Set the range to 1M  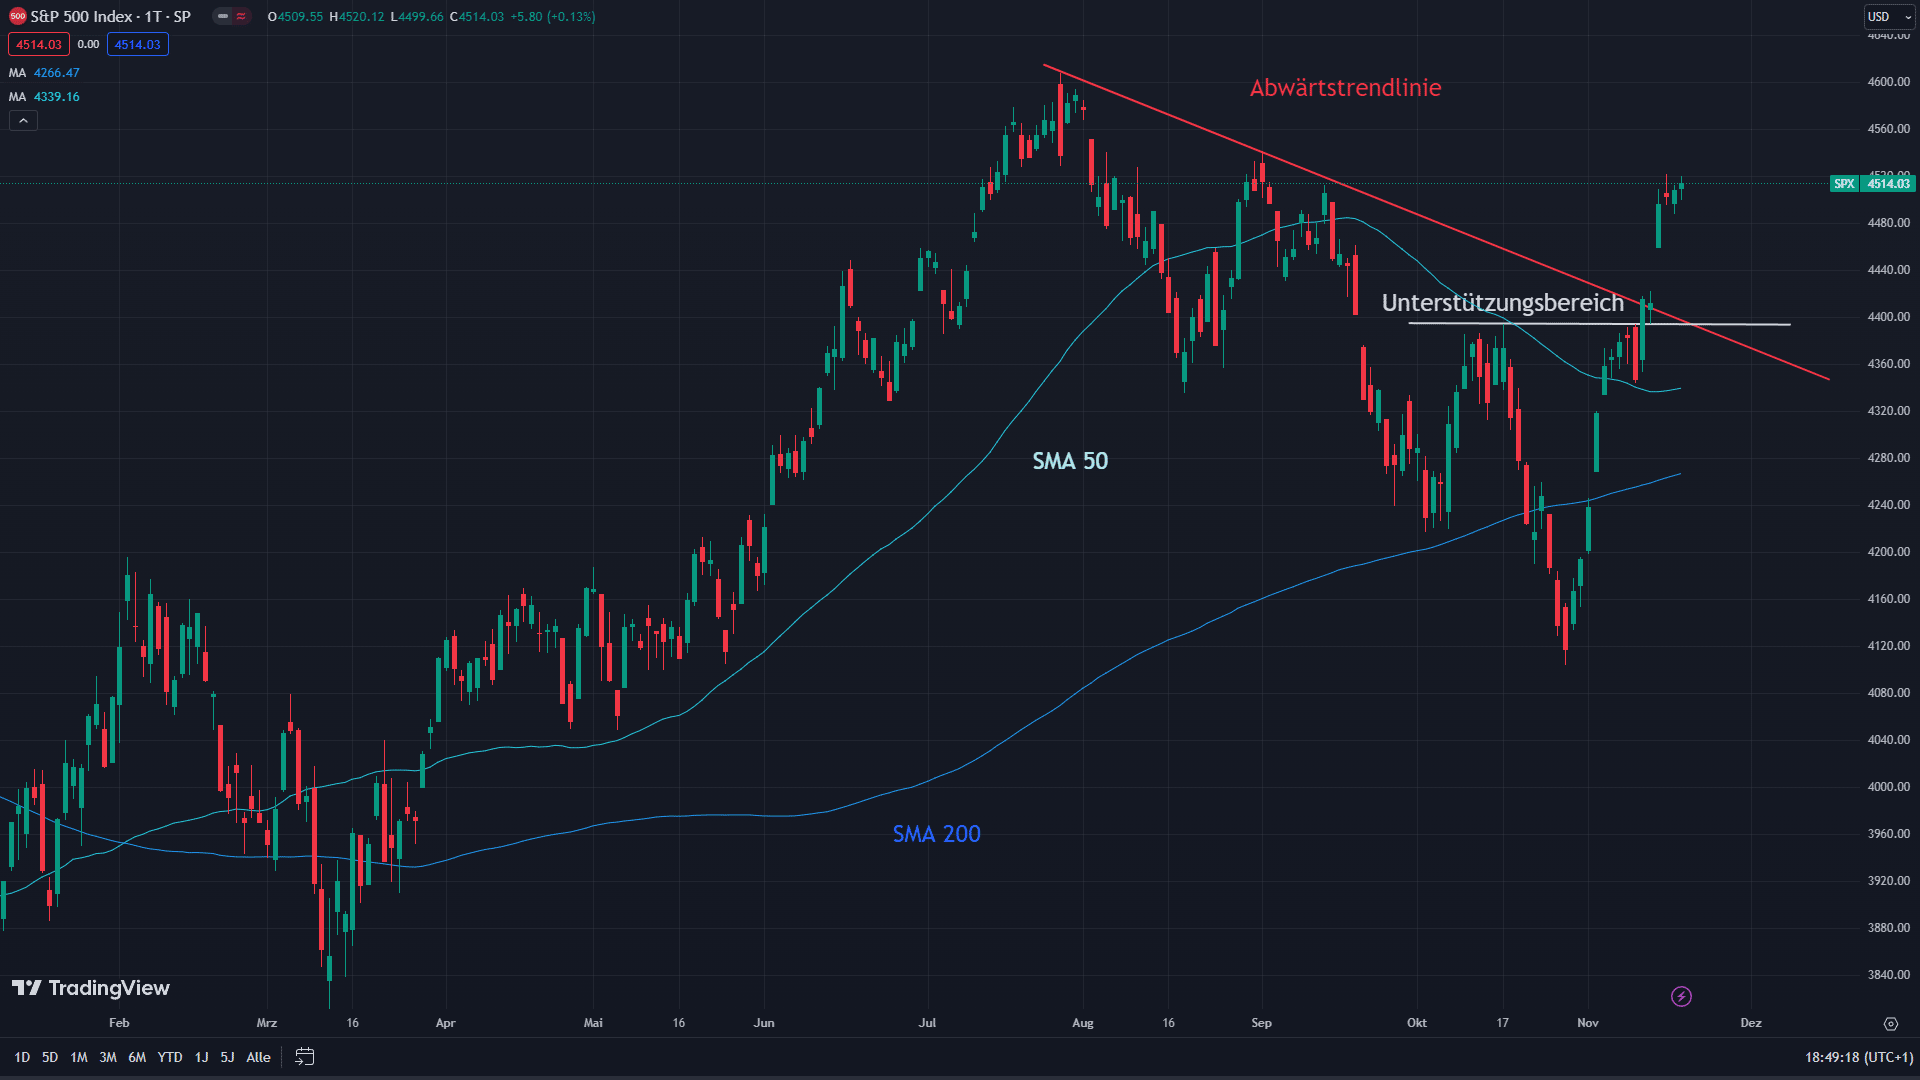coord(79,1057)
